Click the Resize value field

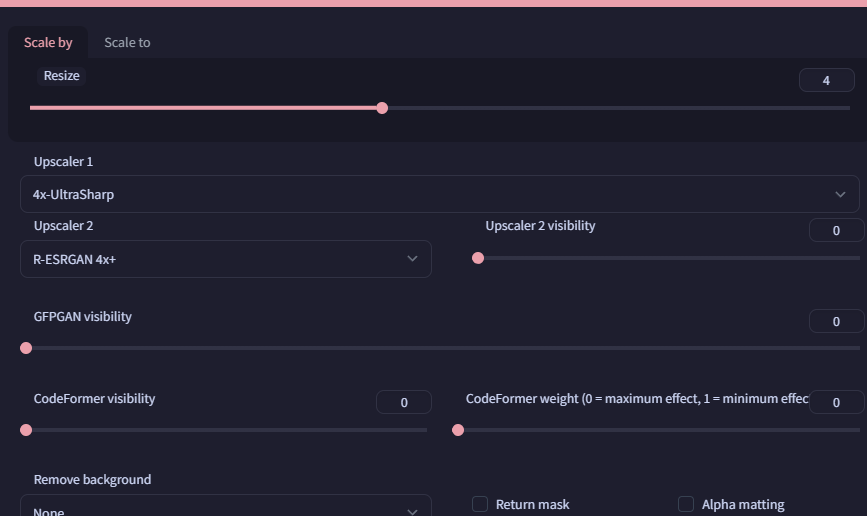click(826, 80)
